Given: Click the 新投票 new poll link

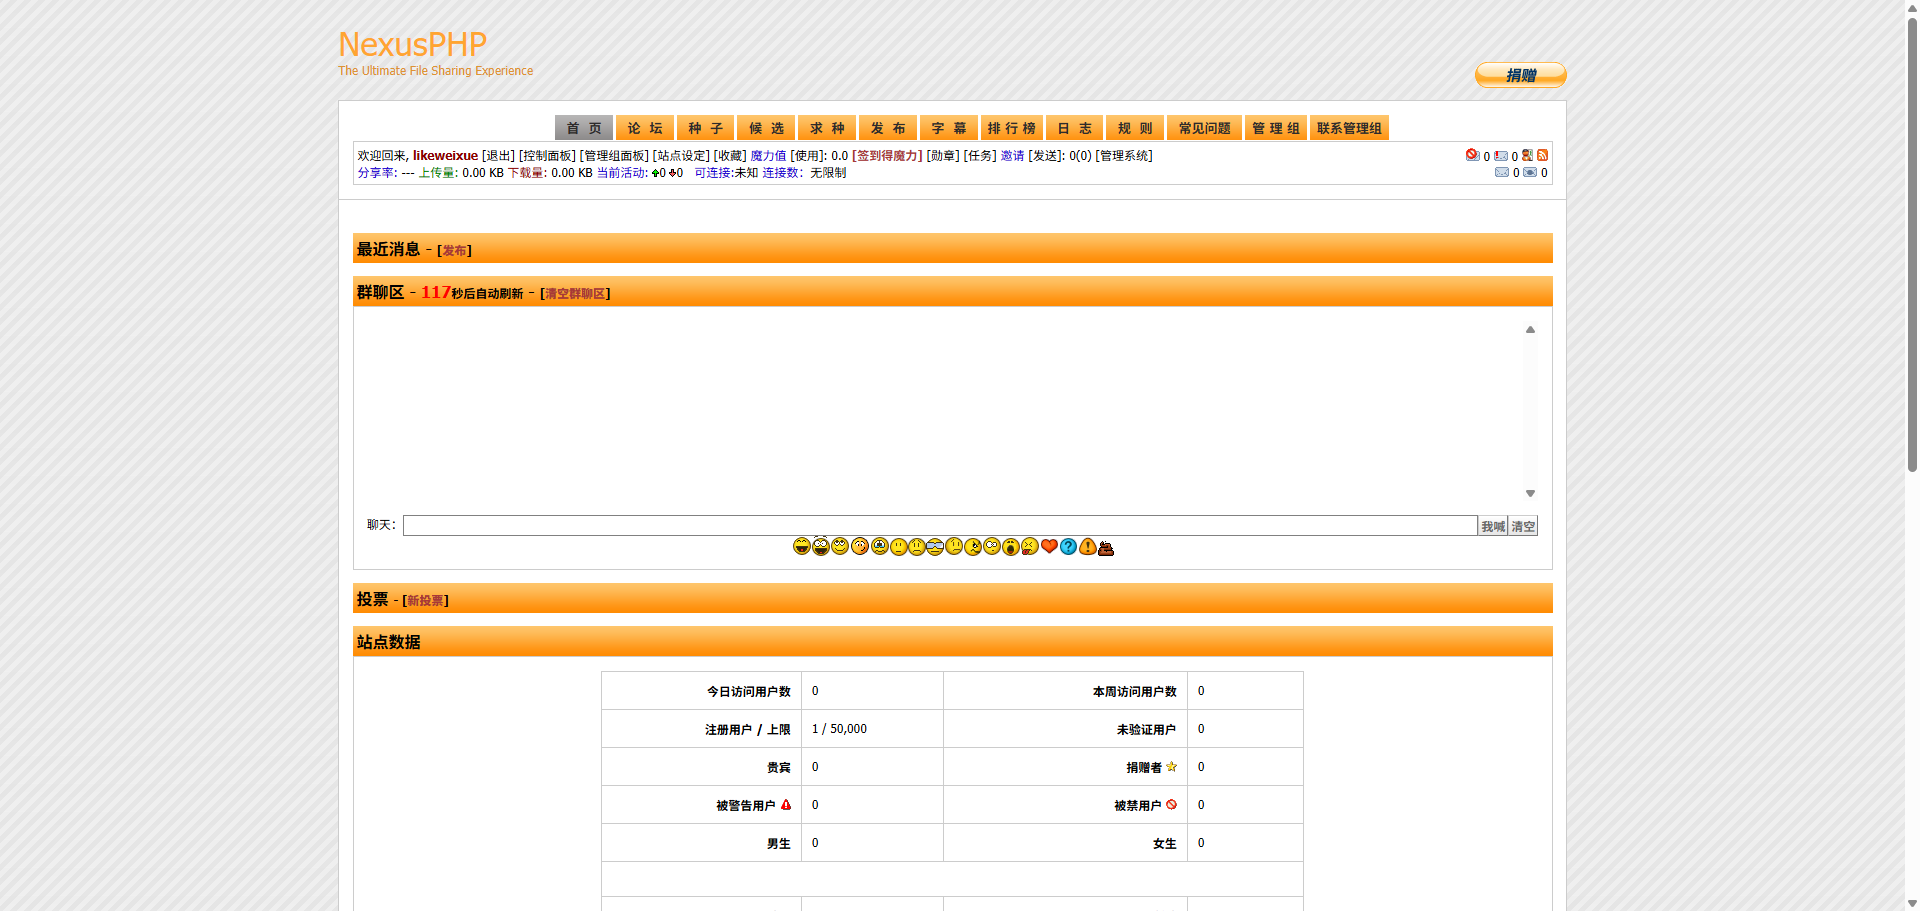Looking at the screenshot, I should coord(425,601).
